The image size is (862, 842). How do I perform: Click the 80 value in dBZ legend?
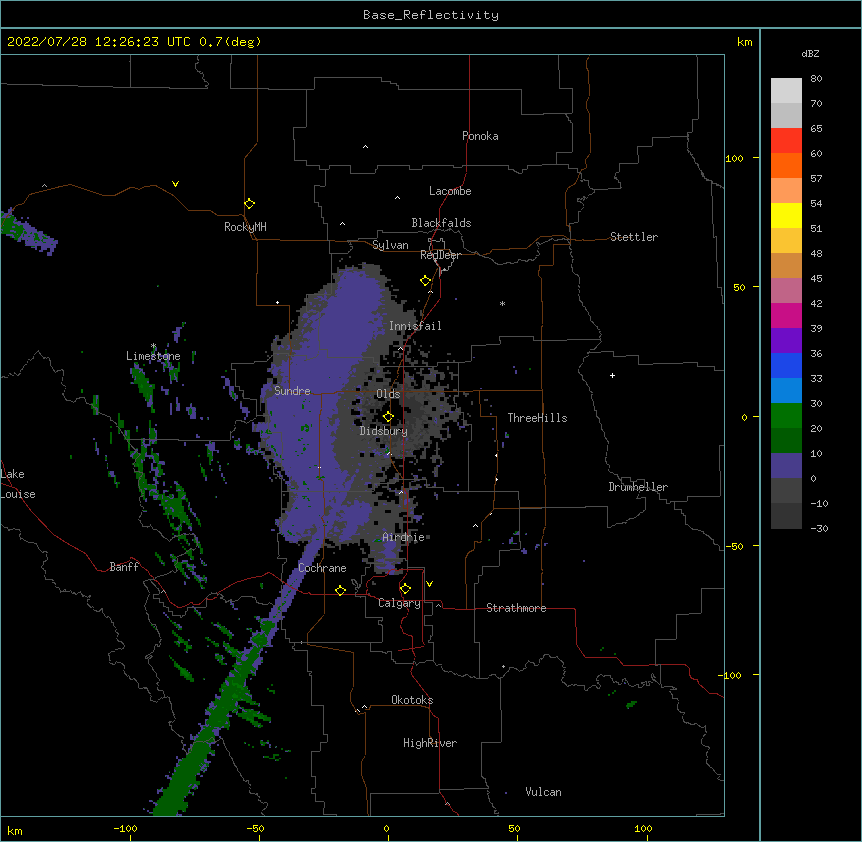(x=816, y=79)
